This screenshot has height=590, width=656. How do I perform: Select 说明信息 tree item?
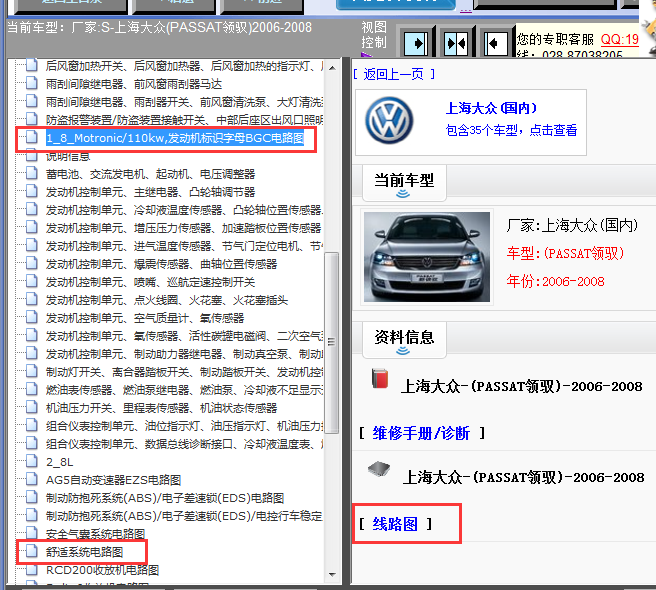[x=68, y=157]
